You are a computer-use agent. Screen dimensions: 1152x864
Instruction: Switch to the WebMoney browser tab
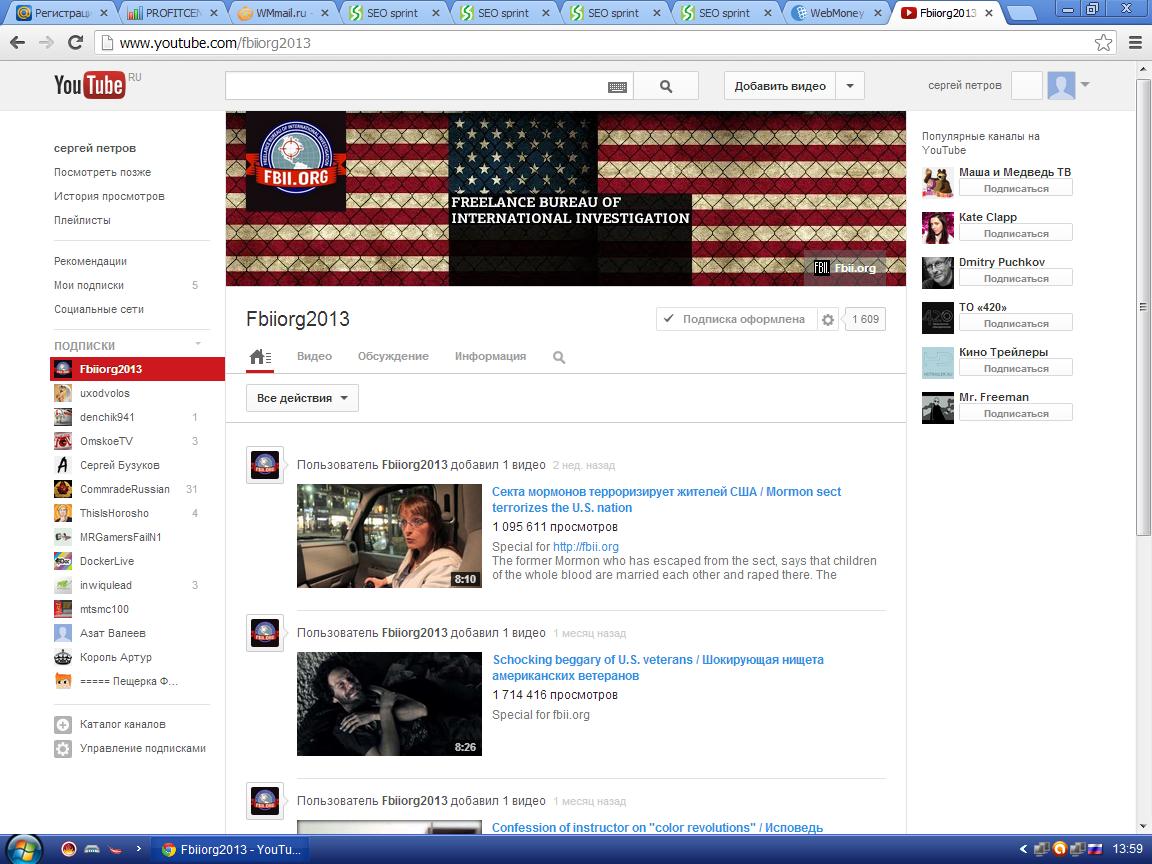(836, 12)
